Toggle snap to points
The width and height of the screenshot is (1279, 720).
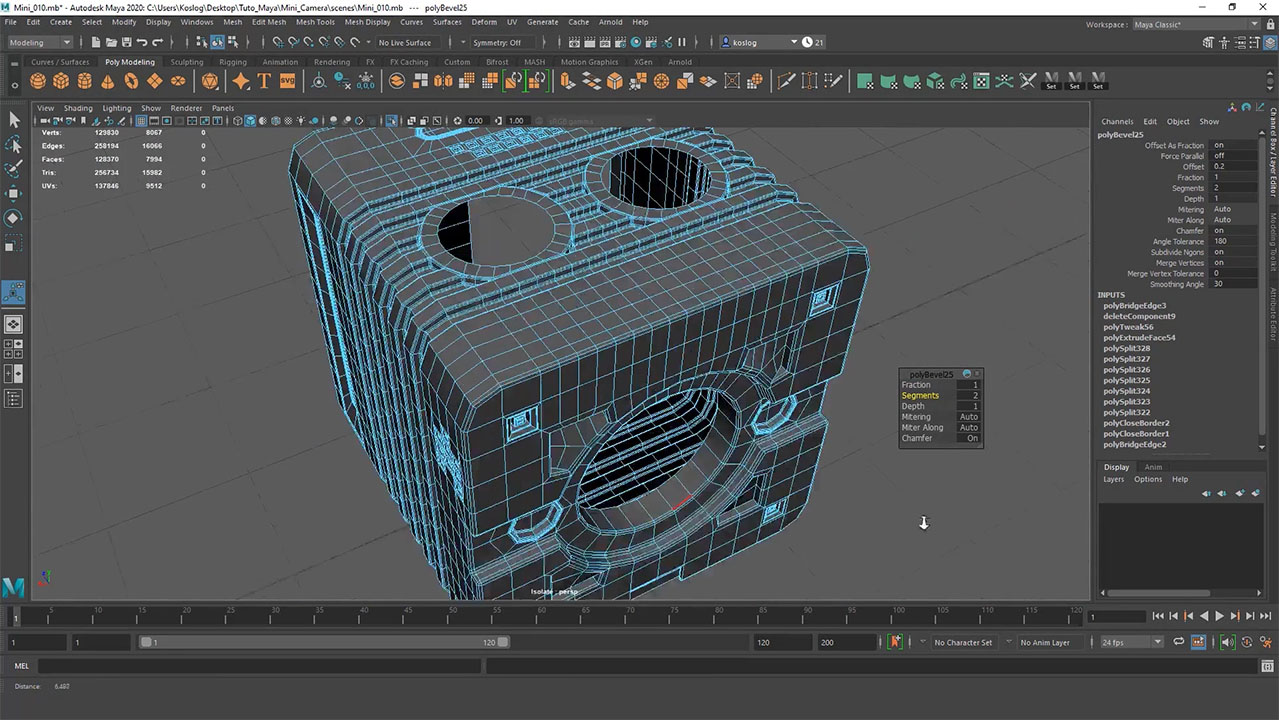[309, 42]
